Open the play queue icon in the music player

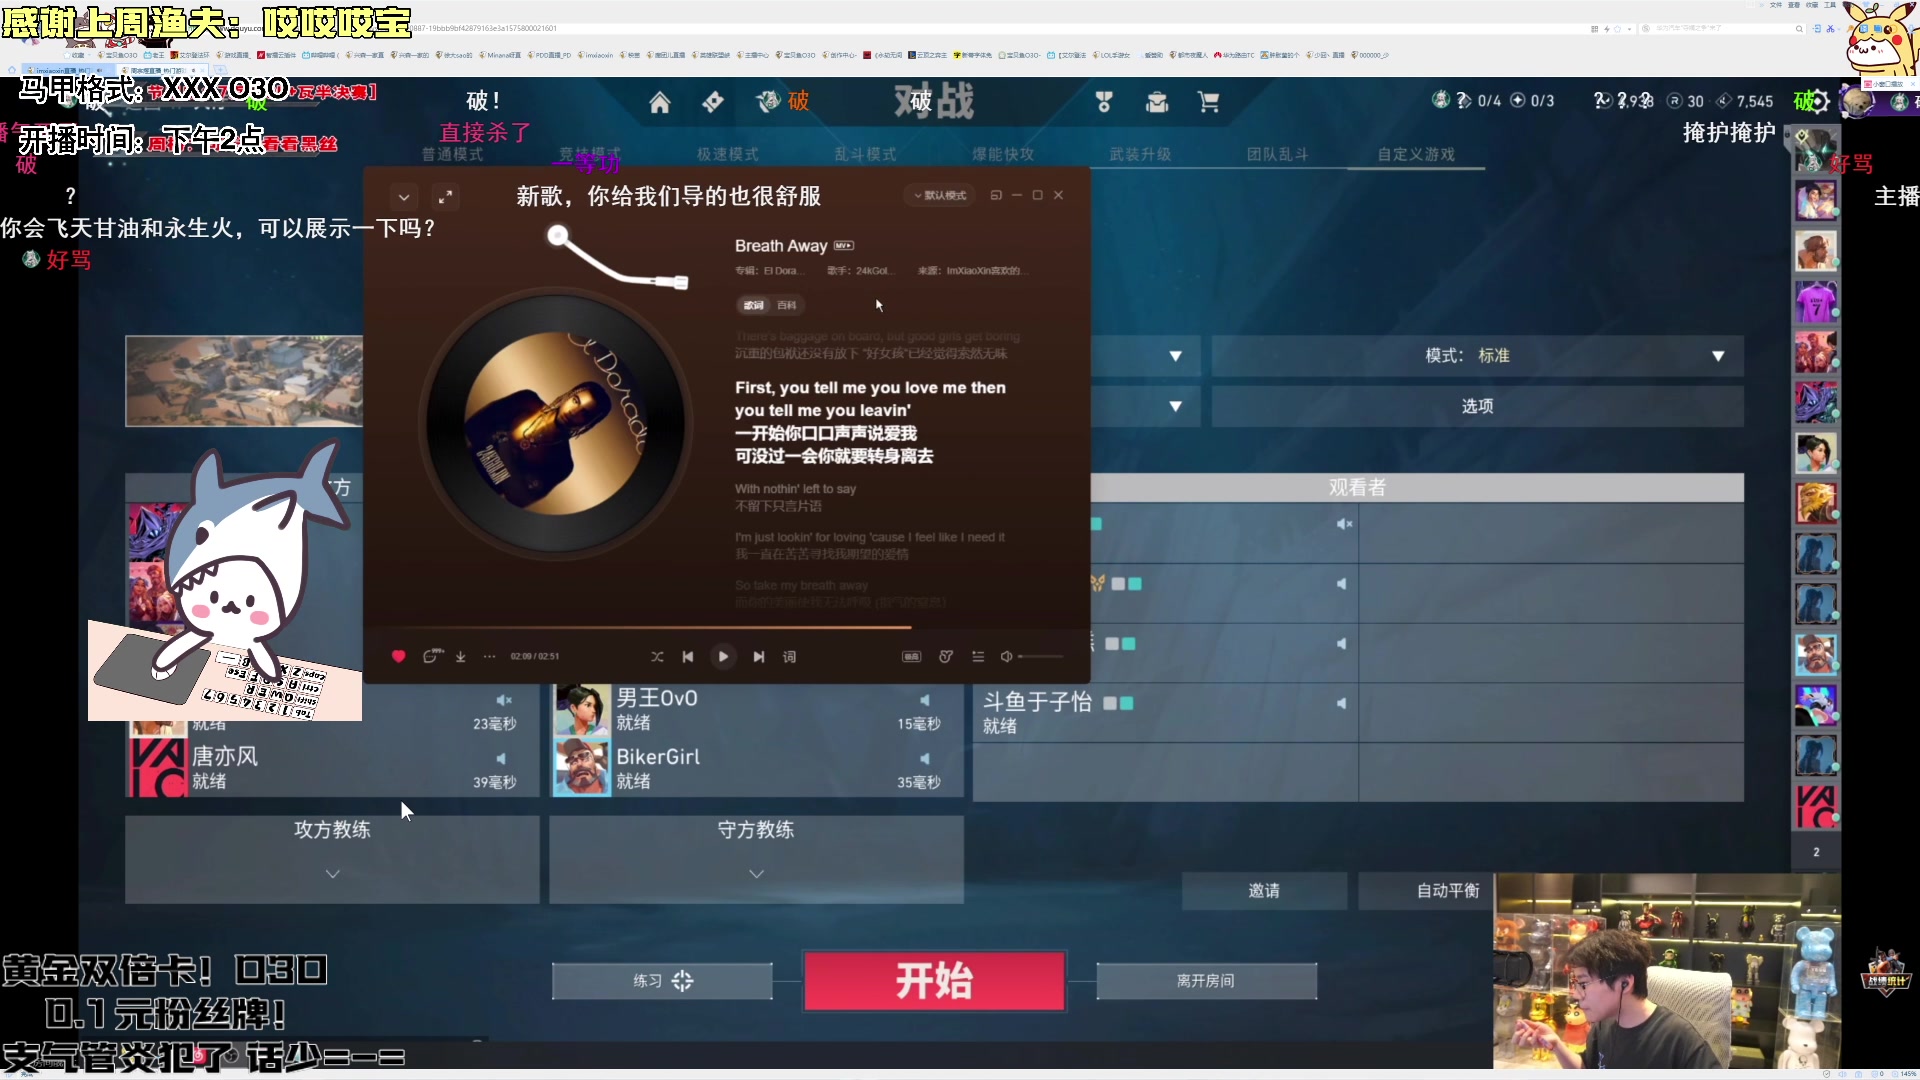pos(978,657)
